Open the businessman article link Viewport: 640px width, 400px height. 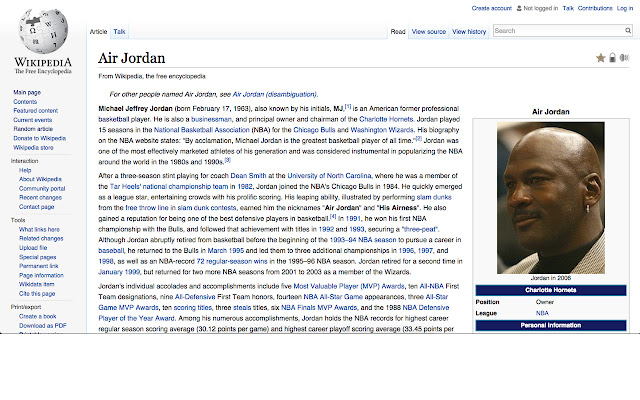coord(211,119)
